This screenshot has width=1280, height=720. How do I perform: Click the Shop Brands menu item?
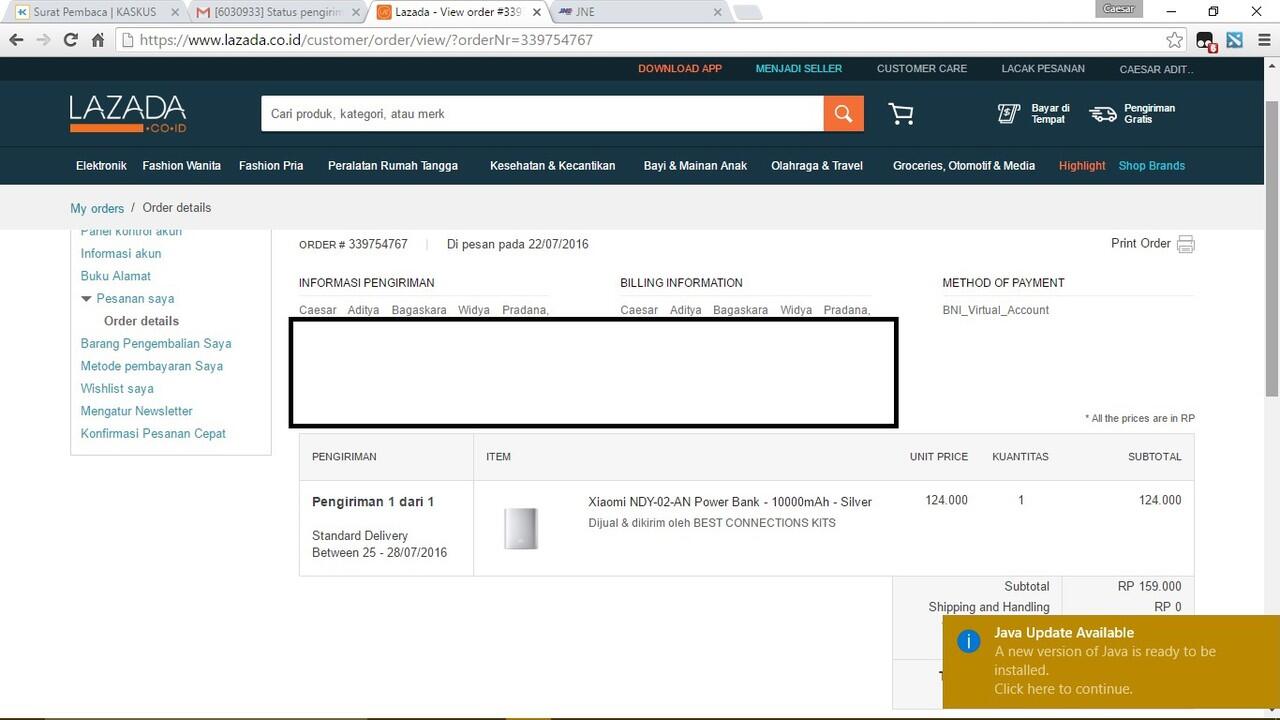point(1152,166)
